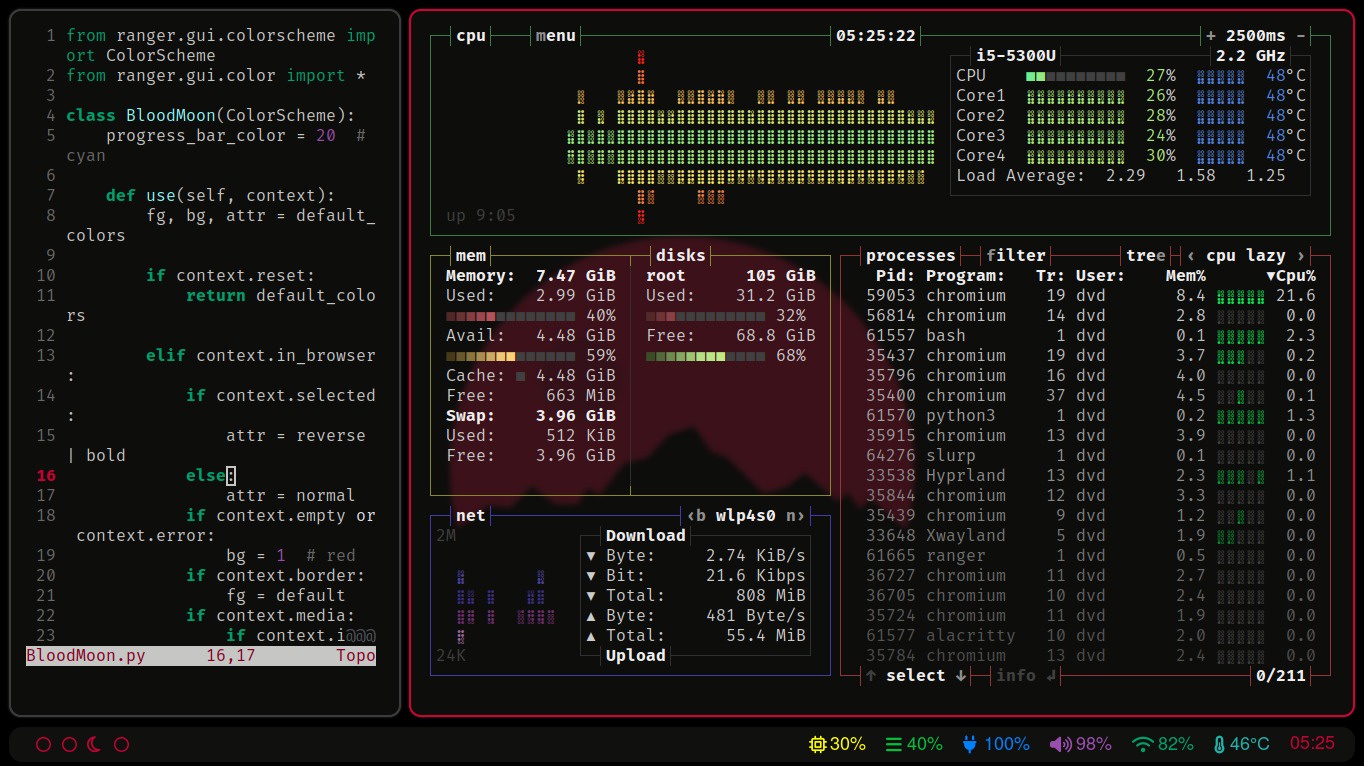This screenshot has height=766, width=1364.
Task: Click the green memory bars icon in status bar
Action: click(x=894, y=744)
